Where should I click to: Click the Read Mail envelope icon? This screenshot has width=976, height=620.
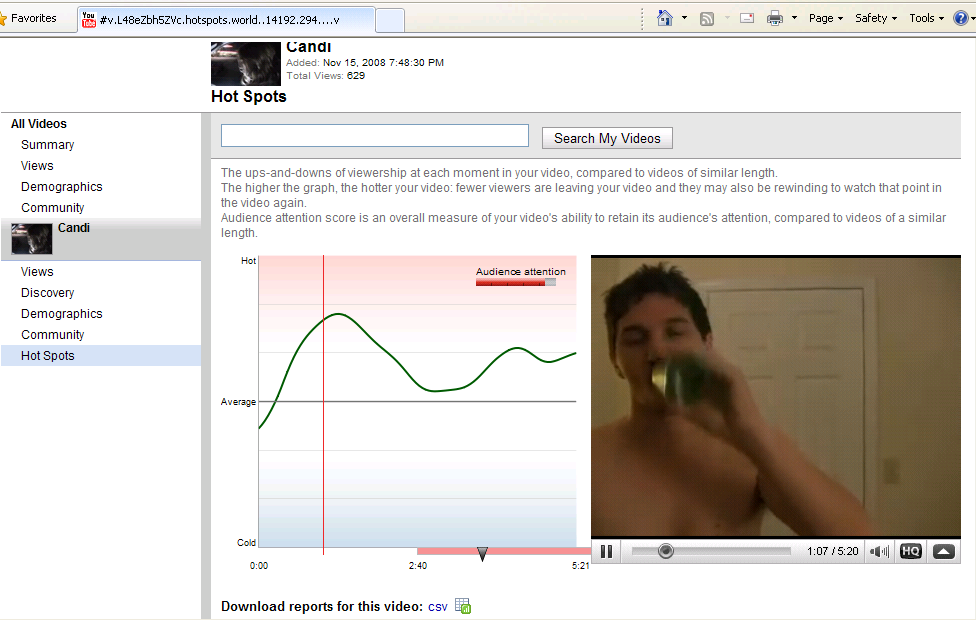tap(746, 18)
